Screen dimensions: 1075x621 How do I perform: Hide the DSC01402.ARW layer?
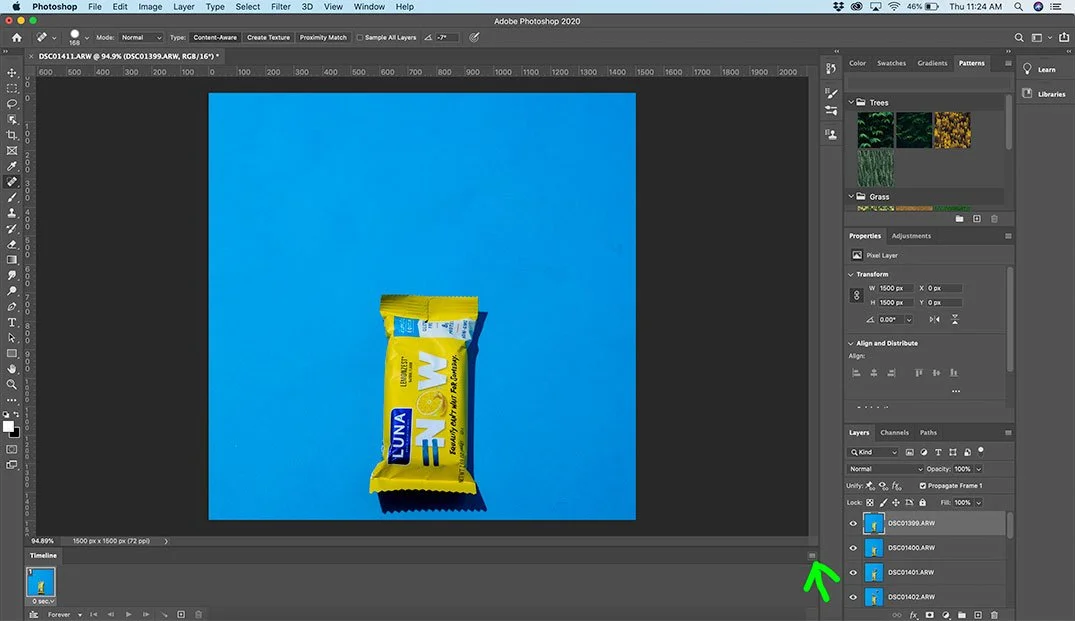853,597
